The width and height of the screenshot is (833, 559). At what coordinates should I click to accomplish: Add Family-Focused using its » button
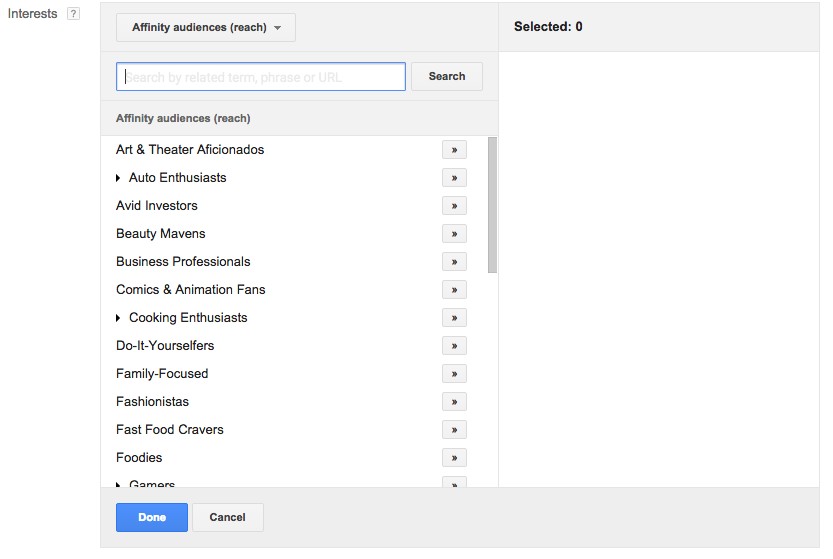point(454,374)
